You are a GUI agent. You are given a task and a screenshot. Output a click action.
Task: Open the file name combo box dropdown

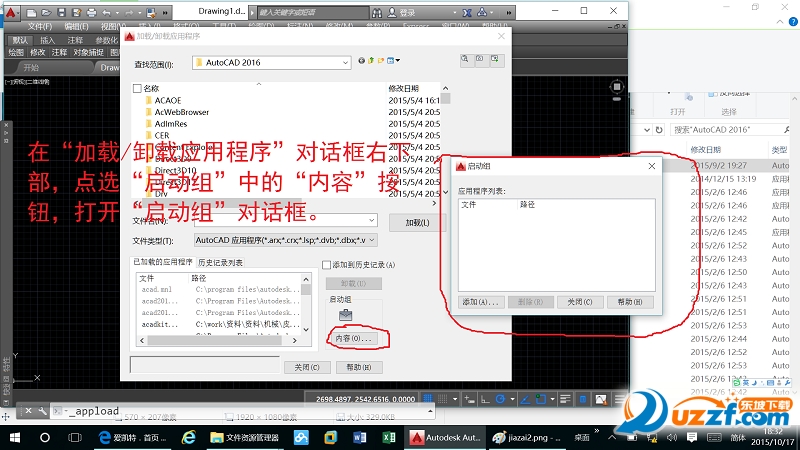click(x=371, y=220)
